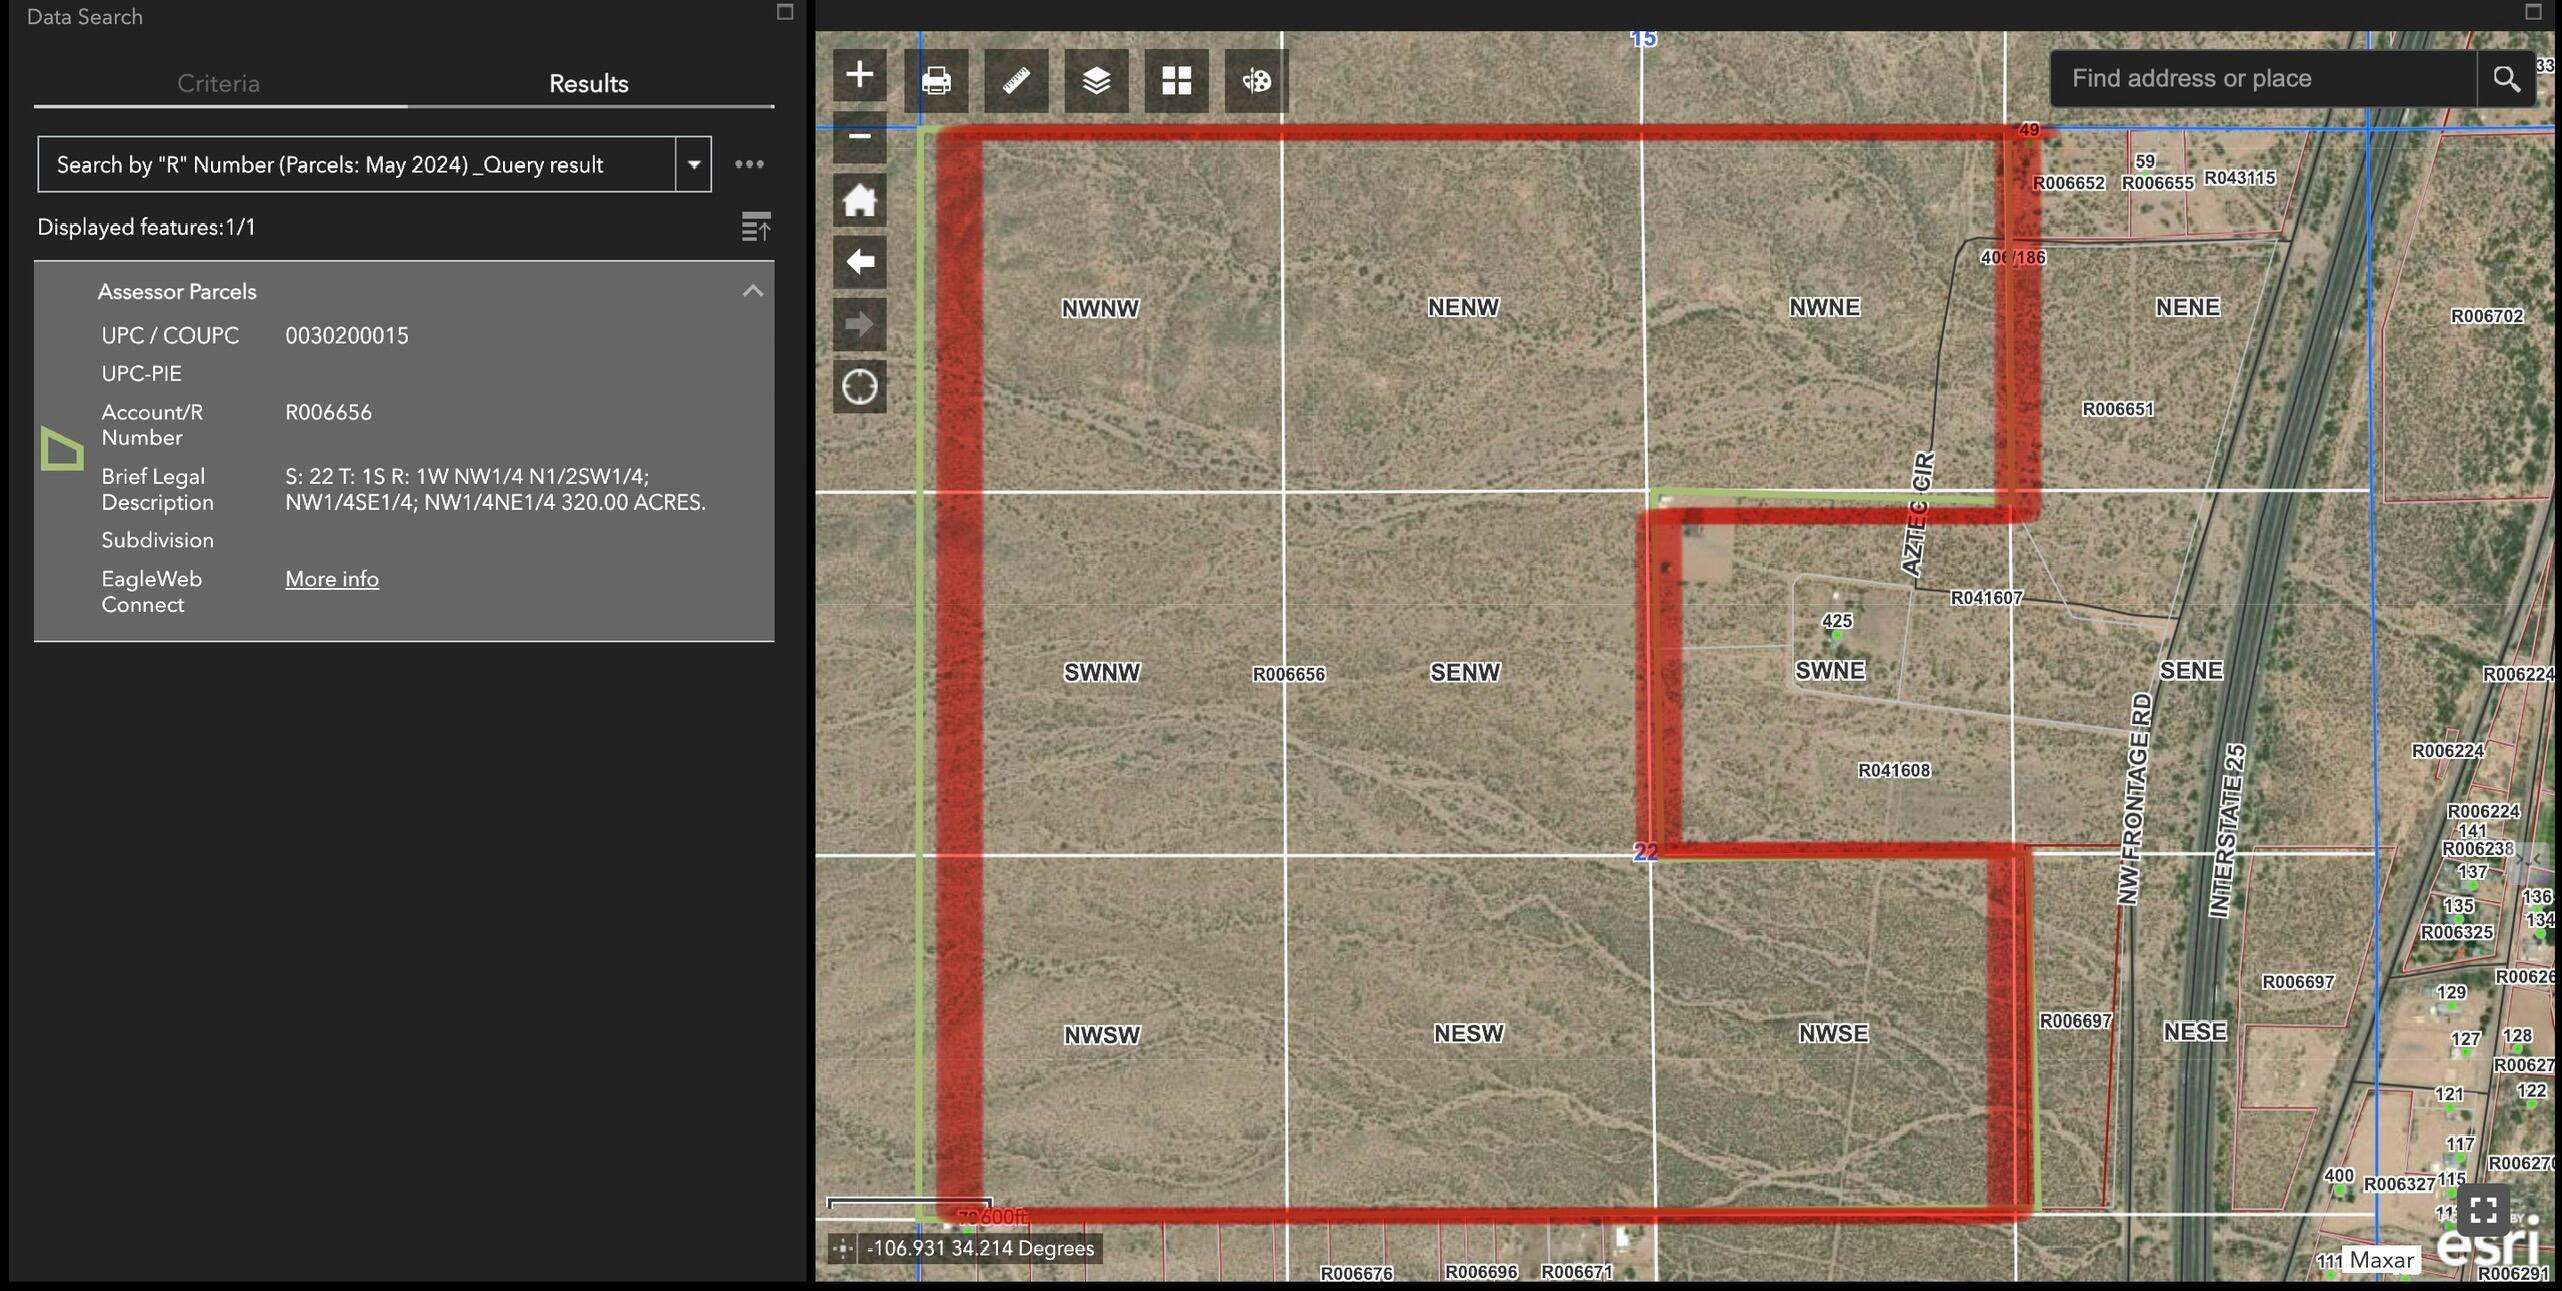Viewport: 2562px width, 1291px height.
Task: Click the Find My Location button
Action: coord(859,386)
